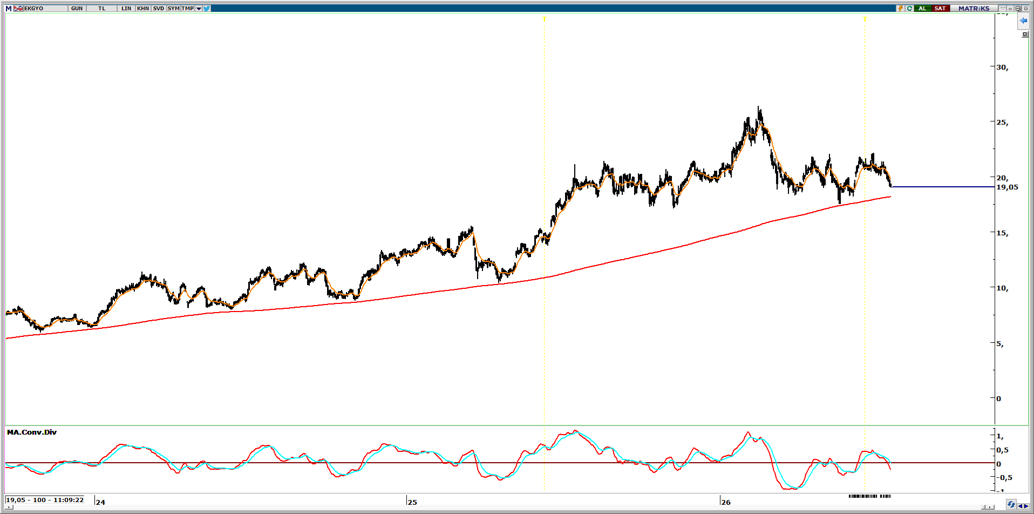This screenshot has width=1034, height=514.
Task: Click the blue left arrow icon
Action: point(1023,20)
